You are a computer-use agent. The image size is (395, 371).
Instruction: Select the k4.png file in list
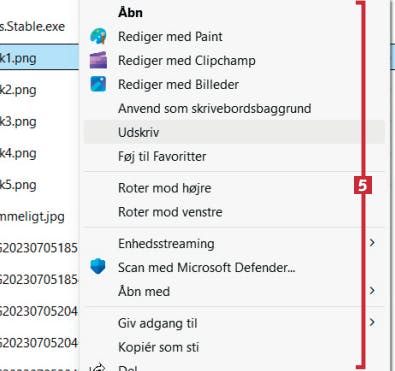tap(18, 153)
